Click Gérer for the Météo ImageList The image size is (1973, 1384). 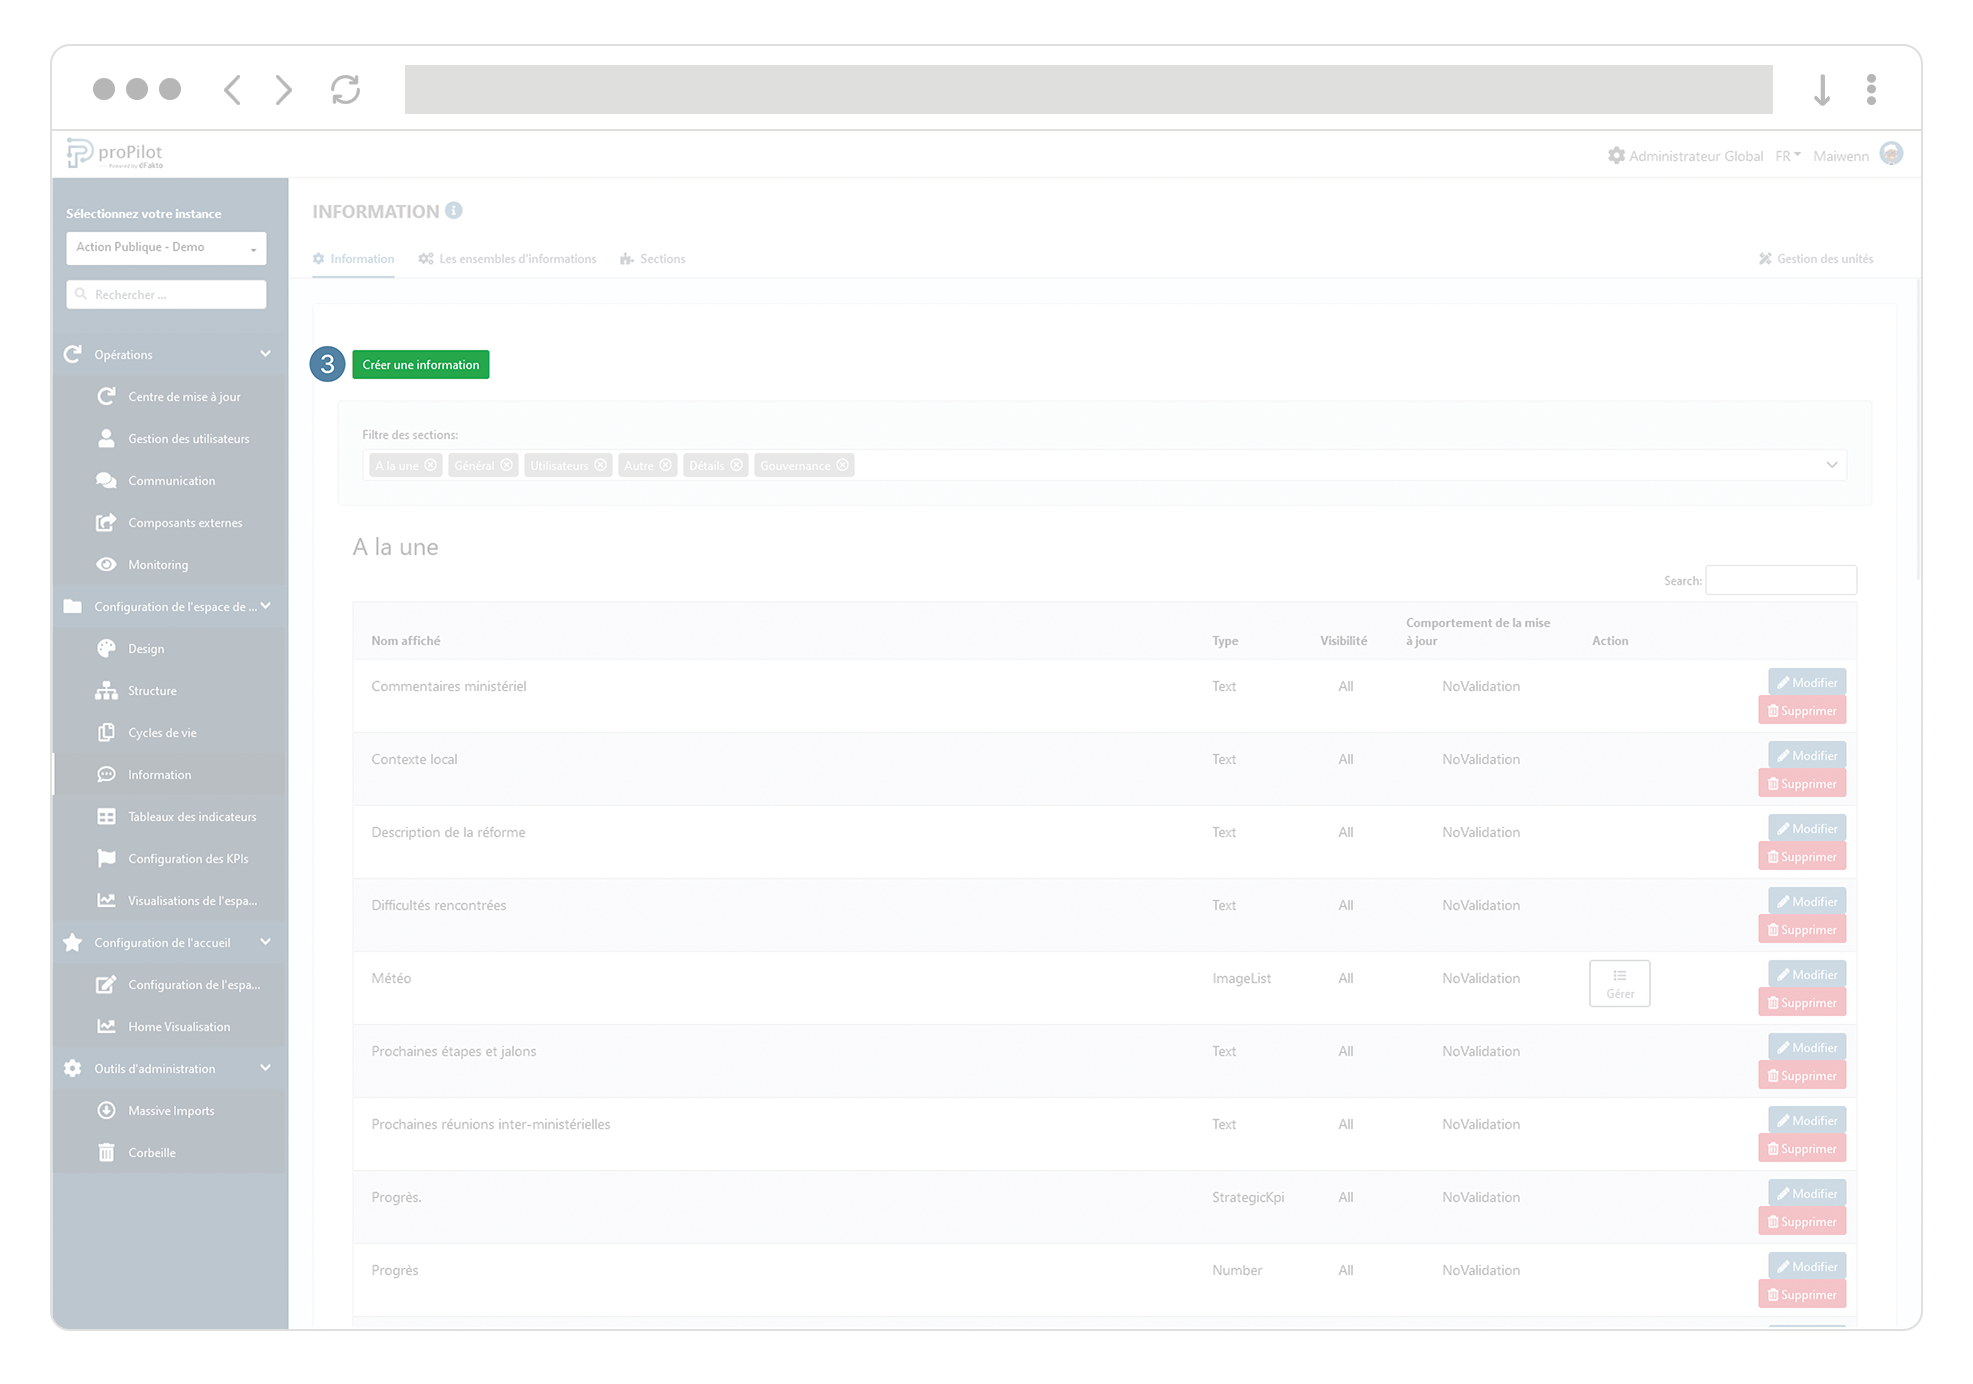(1618, 983)
